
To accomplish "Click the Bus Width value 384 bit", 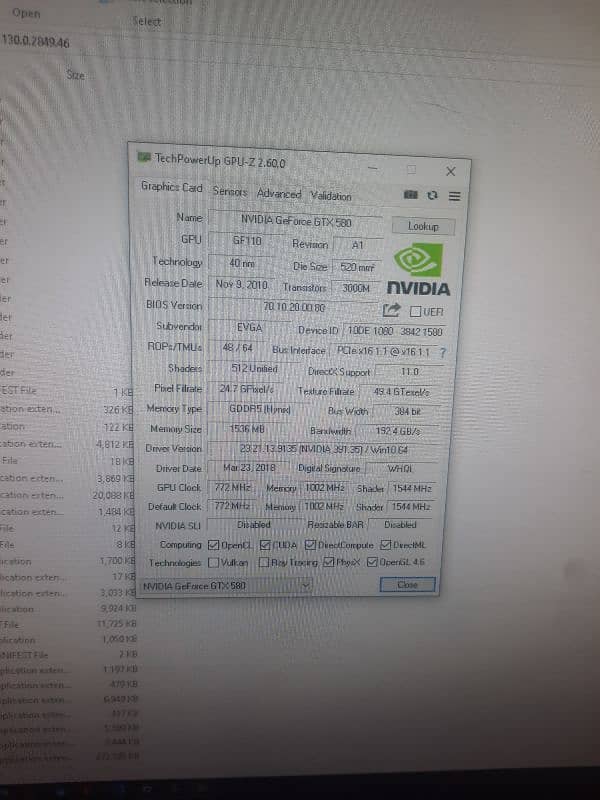I will (x=407, y=411).
